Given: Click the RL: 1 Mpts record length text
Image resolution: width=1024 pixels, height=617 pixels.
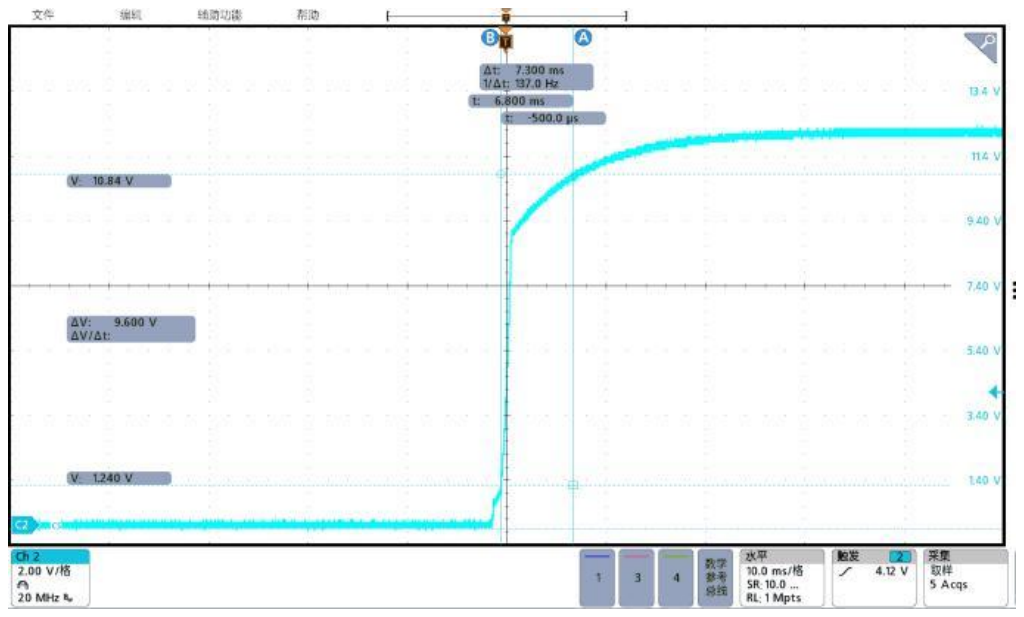Looking at the screenshot, I should click(774, 597).
